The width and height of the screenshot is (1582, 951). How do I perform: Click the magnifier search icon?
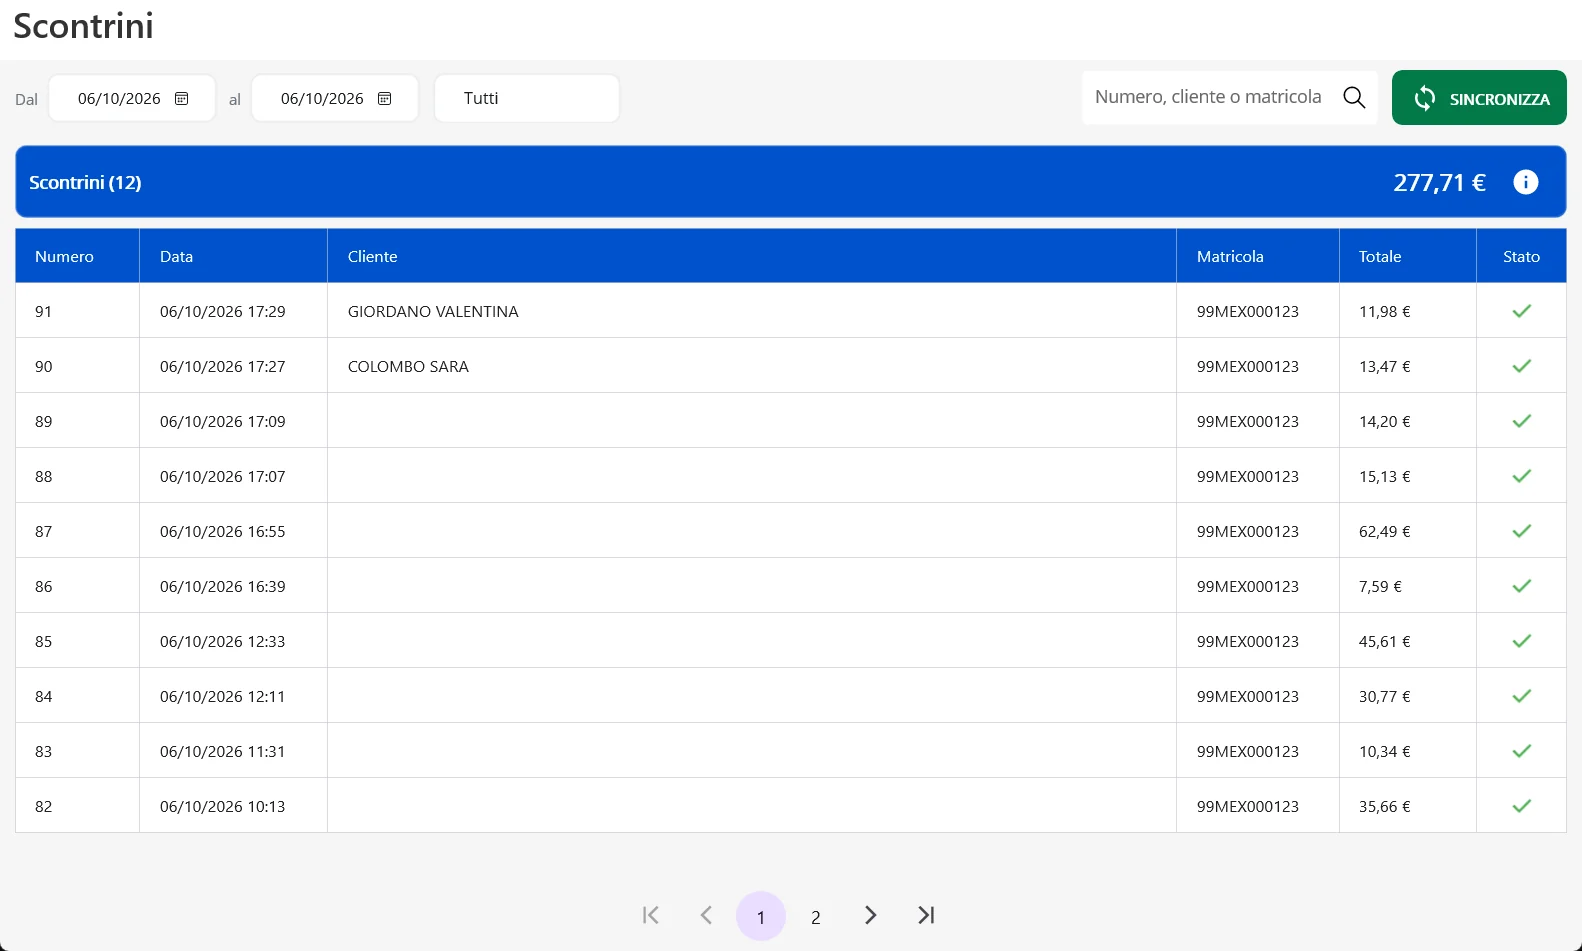coord(1354,97)
